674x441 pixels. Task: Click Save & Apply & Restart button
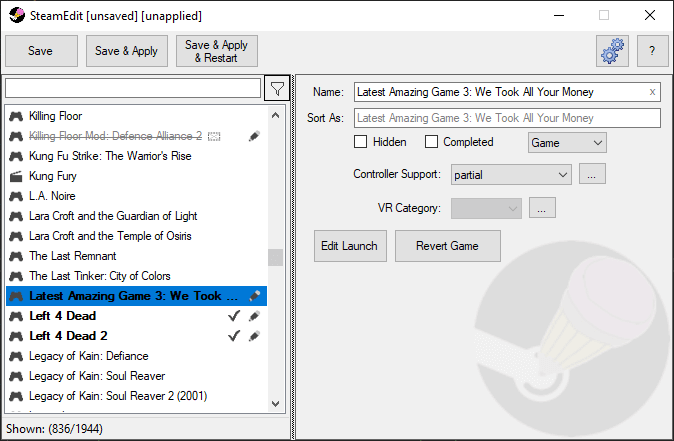[x=217, y=51]
